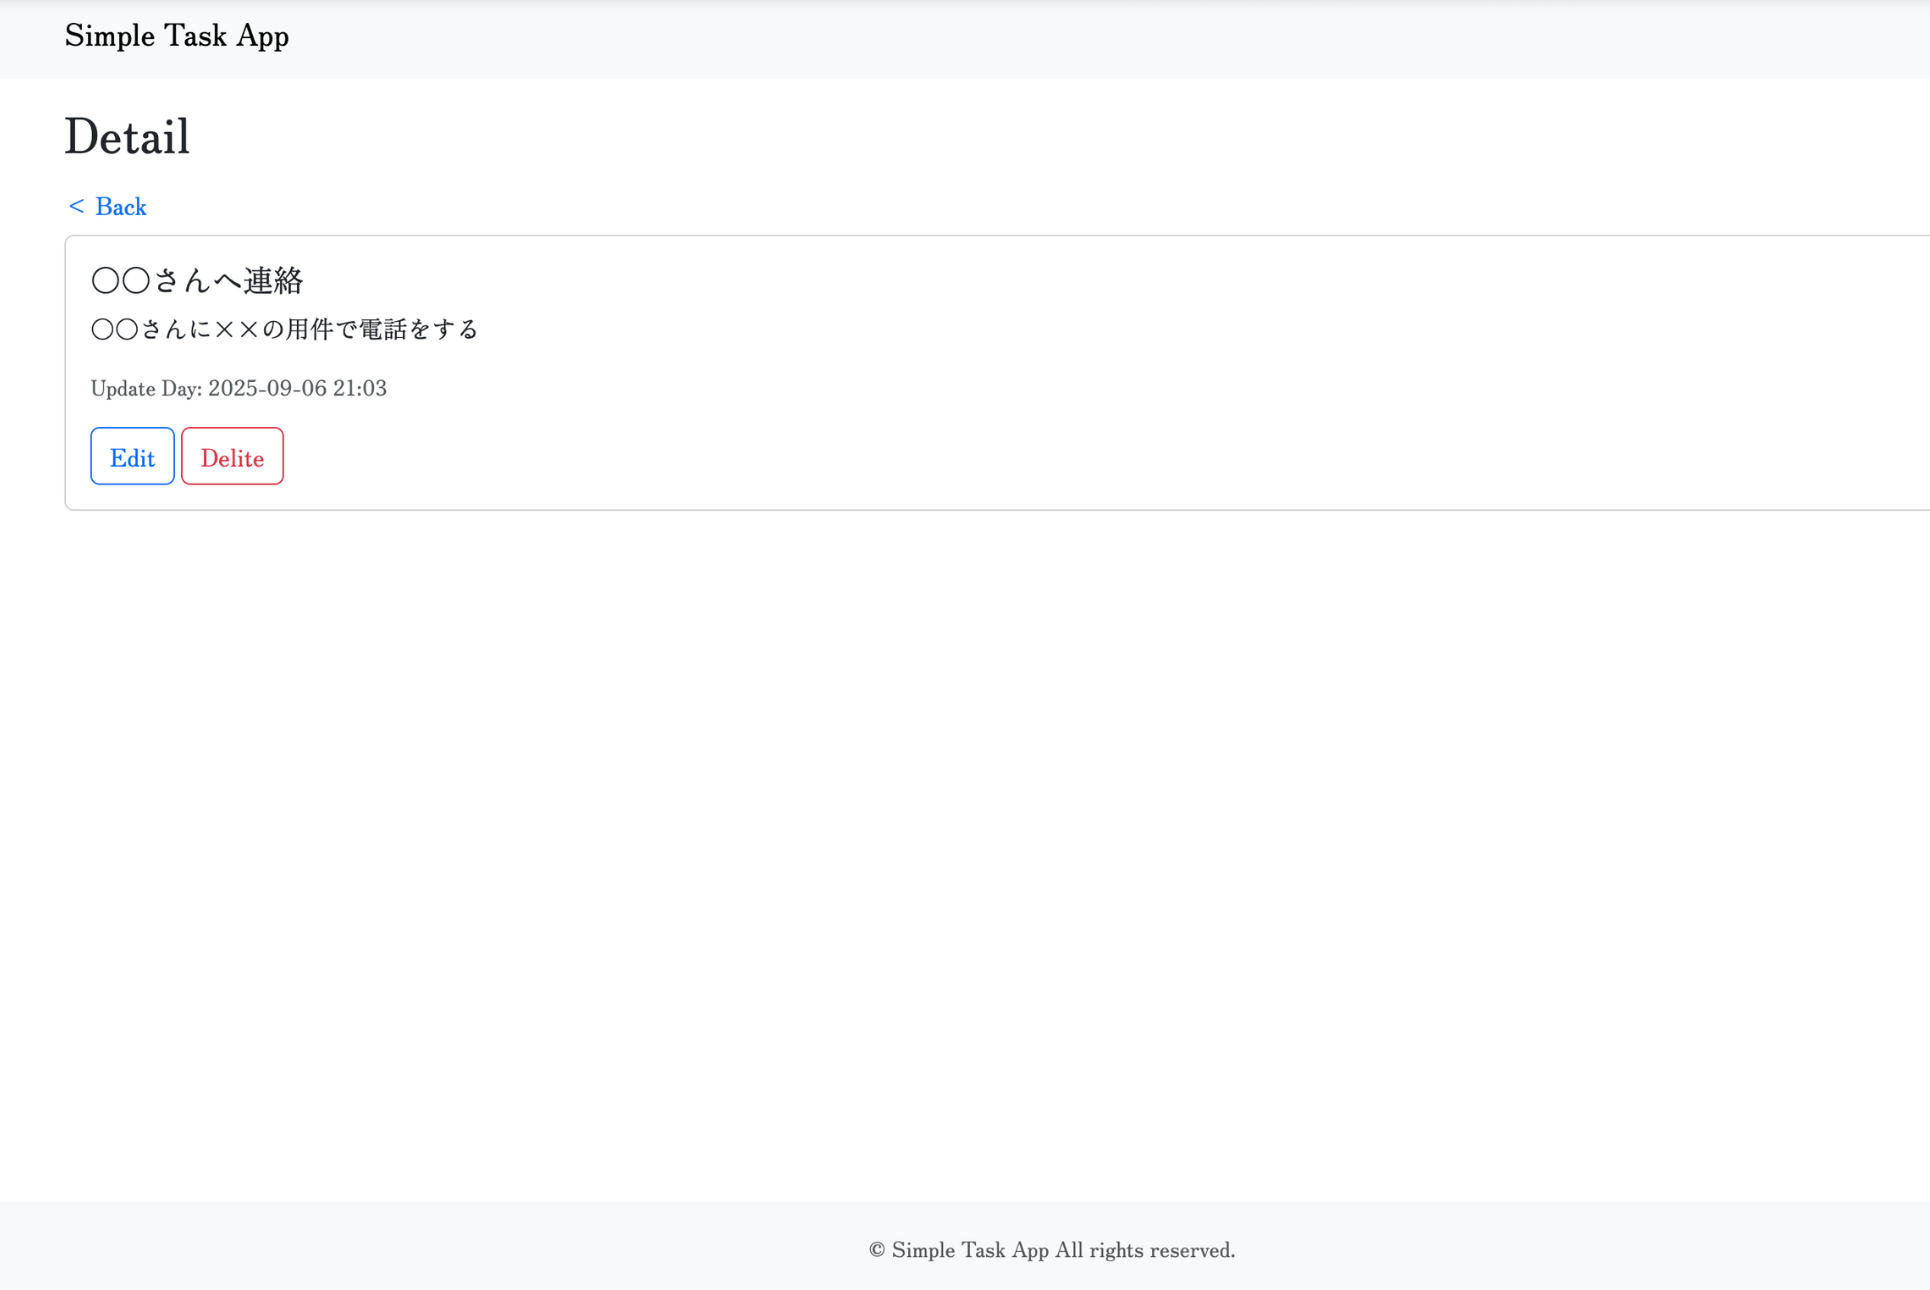The width and height of the screenshot is (1930, 1290).
Task: Click the footer copyright text
Action: point(1051,1250)
